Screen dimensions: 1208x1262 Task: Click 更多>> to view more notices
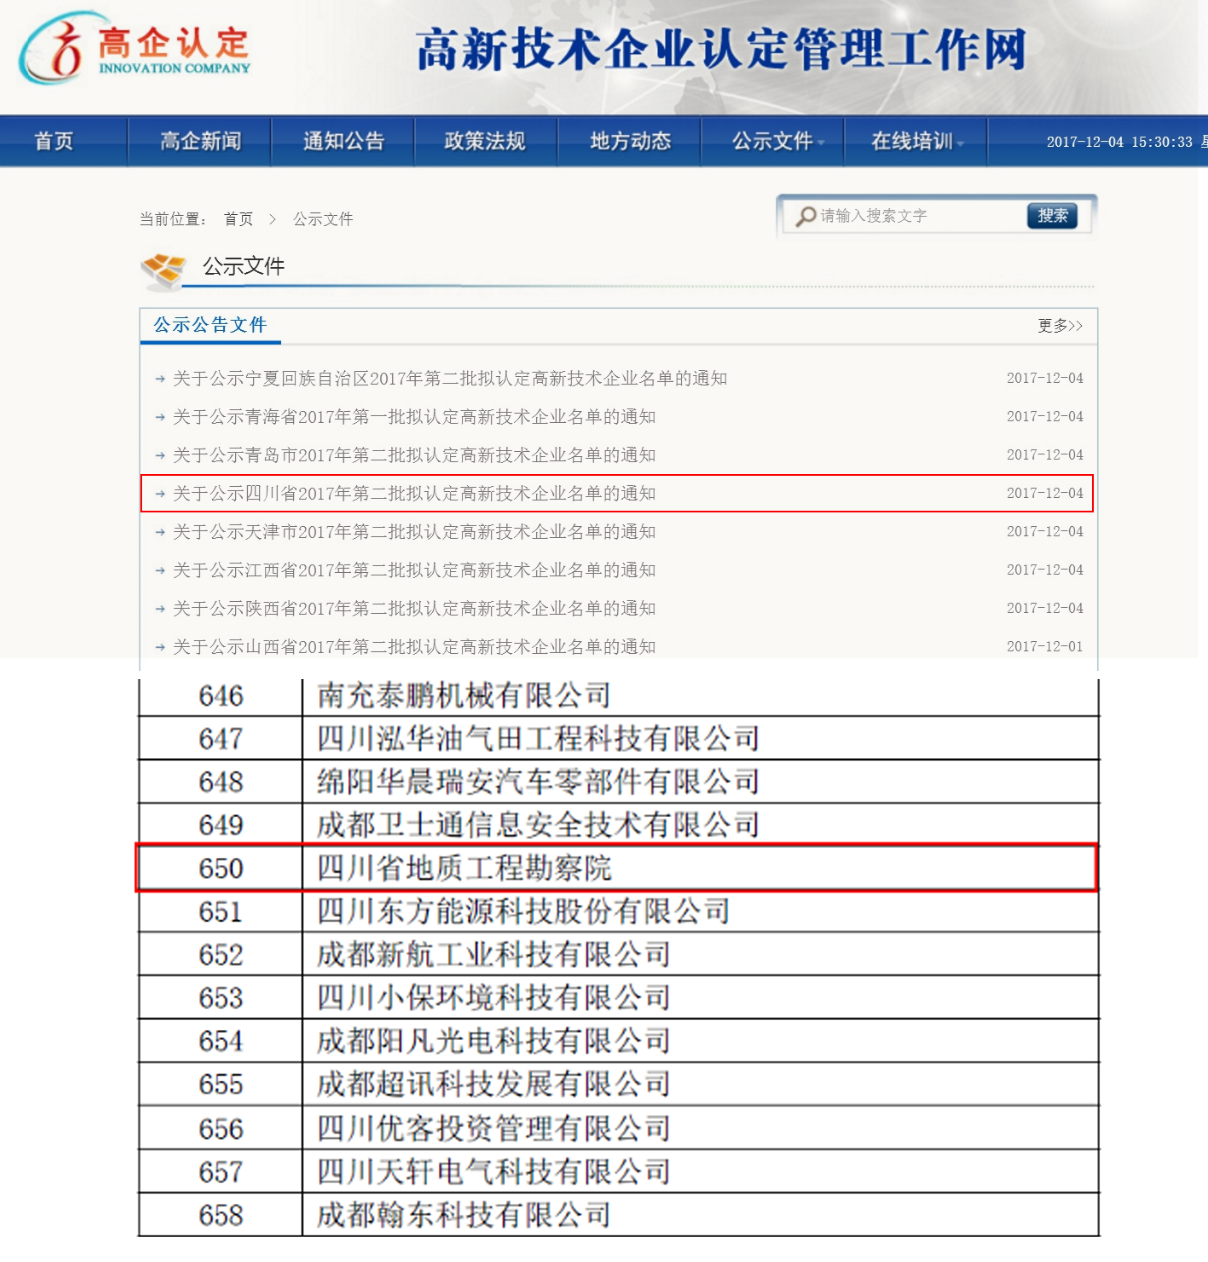click(1060, 326)
